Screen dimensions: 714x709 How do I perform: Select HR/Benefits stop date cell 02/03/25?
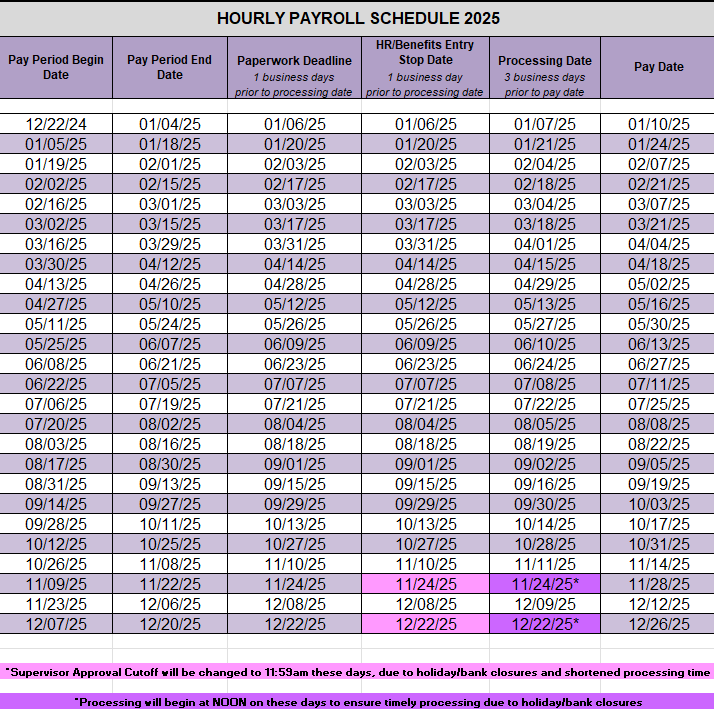(425, 164)
